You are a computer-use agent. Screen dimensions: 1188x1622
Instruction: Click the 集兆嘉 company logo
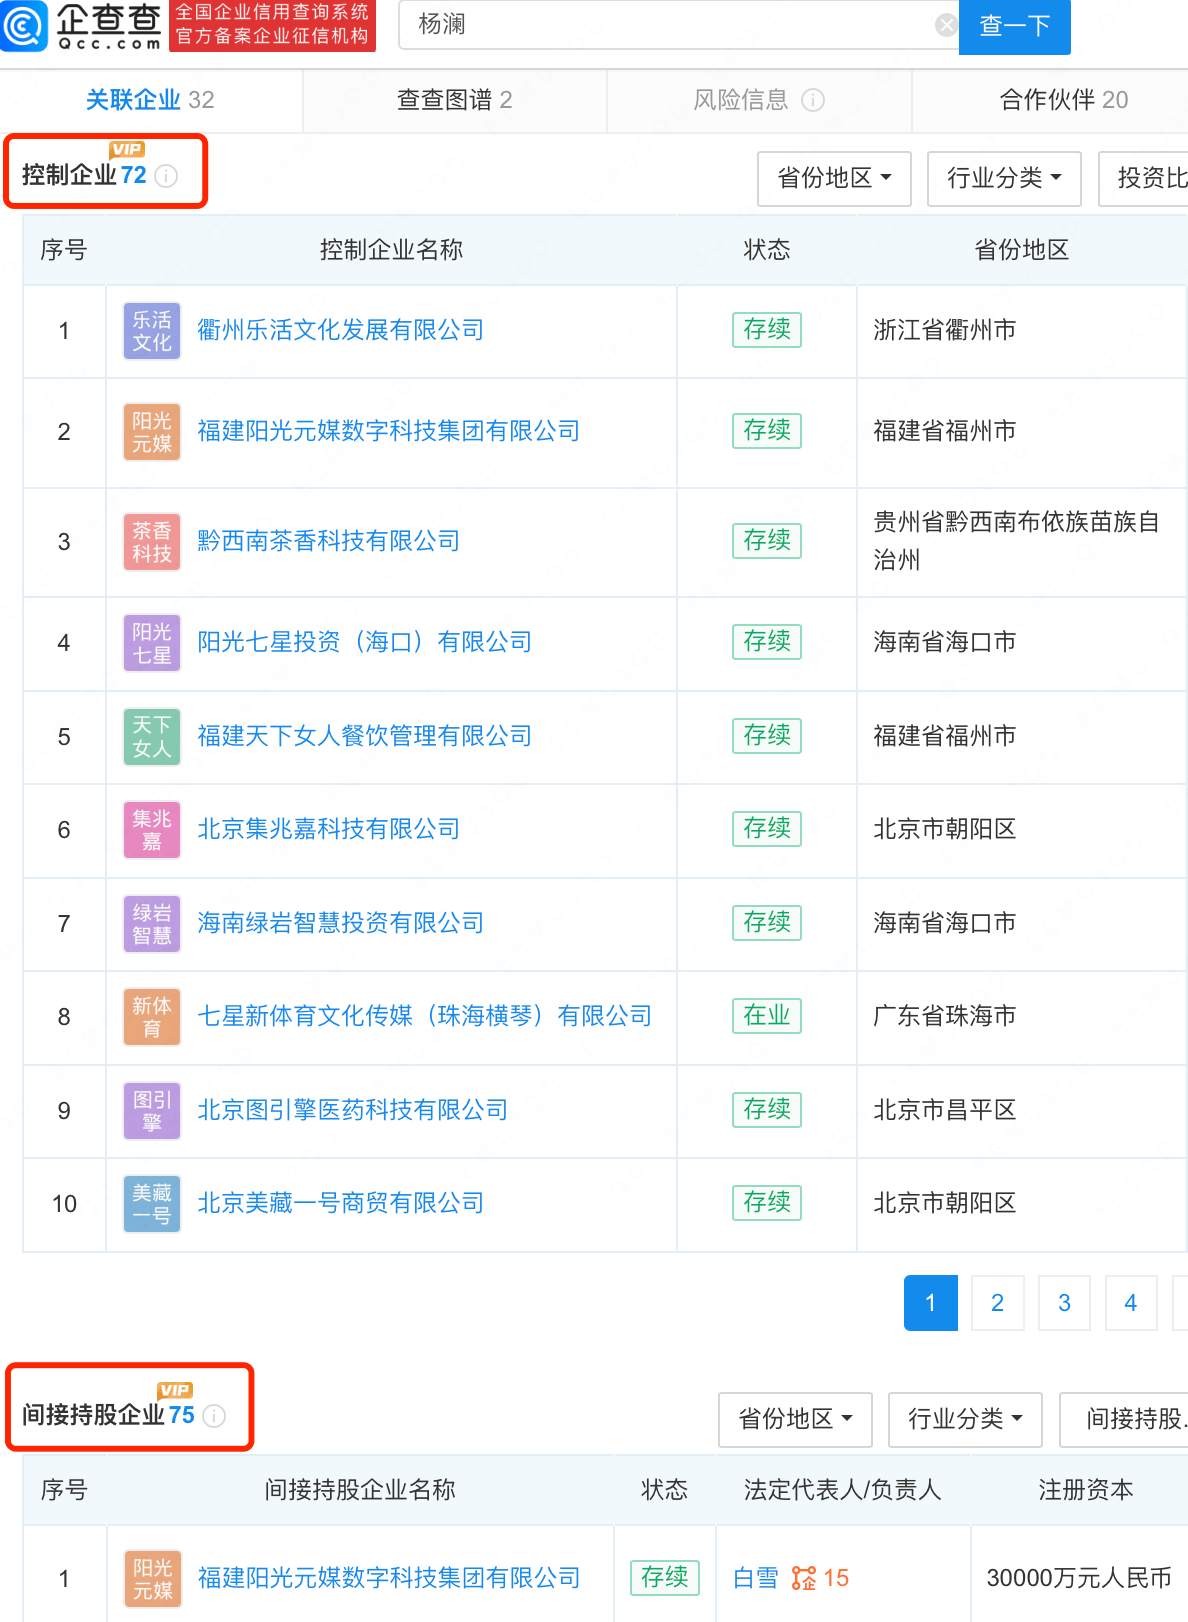pos(152,830)
